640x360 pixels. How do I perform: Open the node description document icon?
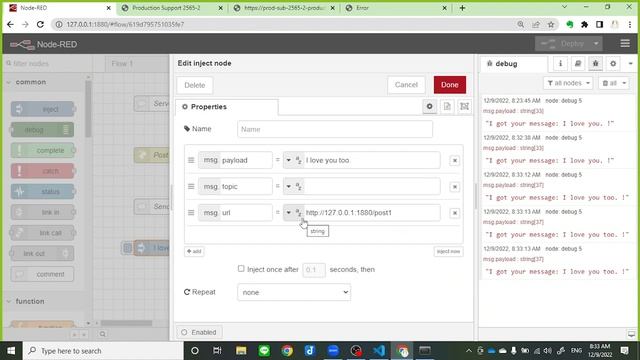(447, 107)
